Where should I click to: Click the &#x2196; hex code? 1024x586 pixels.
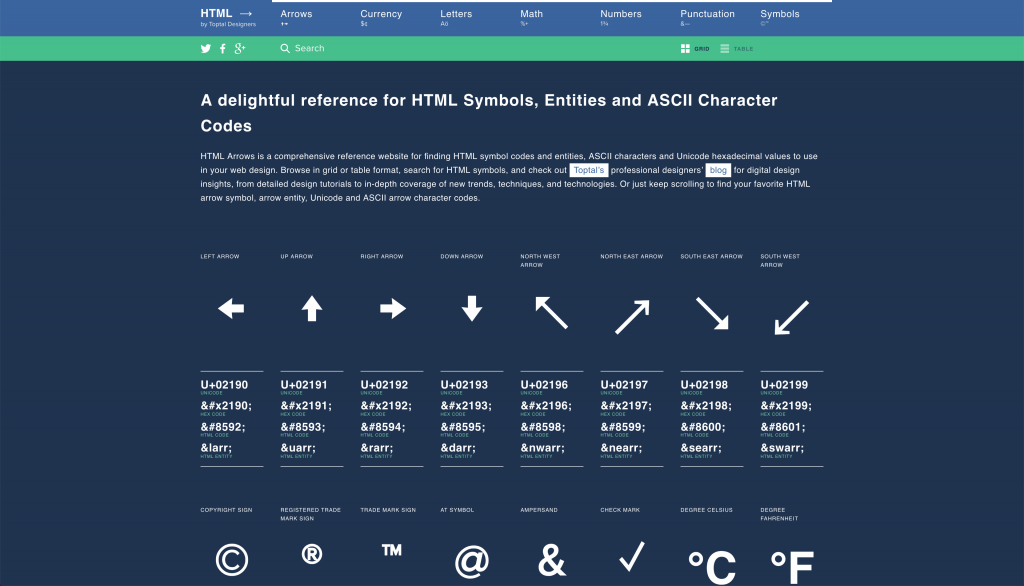click(x=546, y=406)
